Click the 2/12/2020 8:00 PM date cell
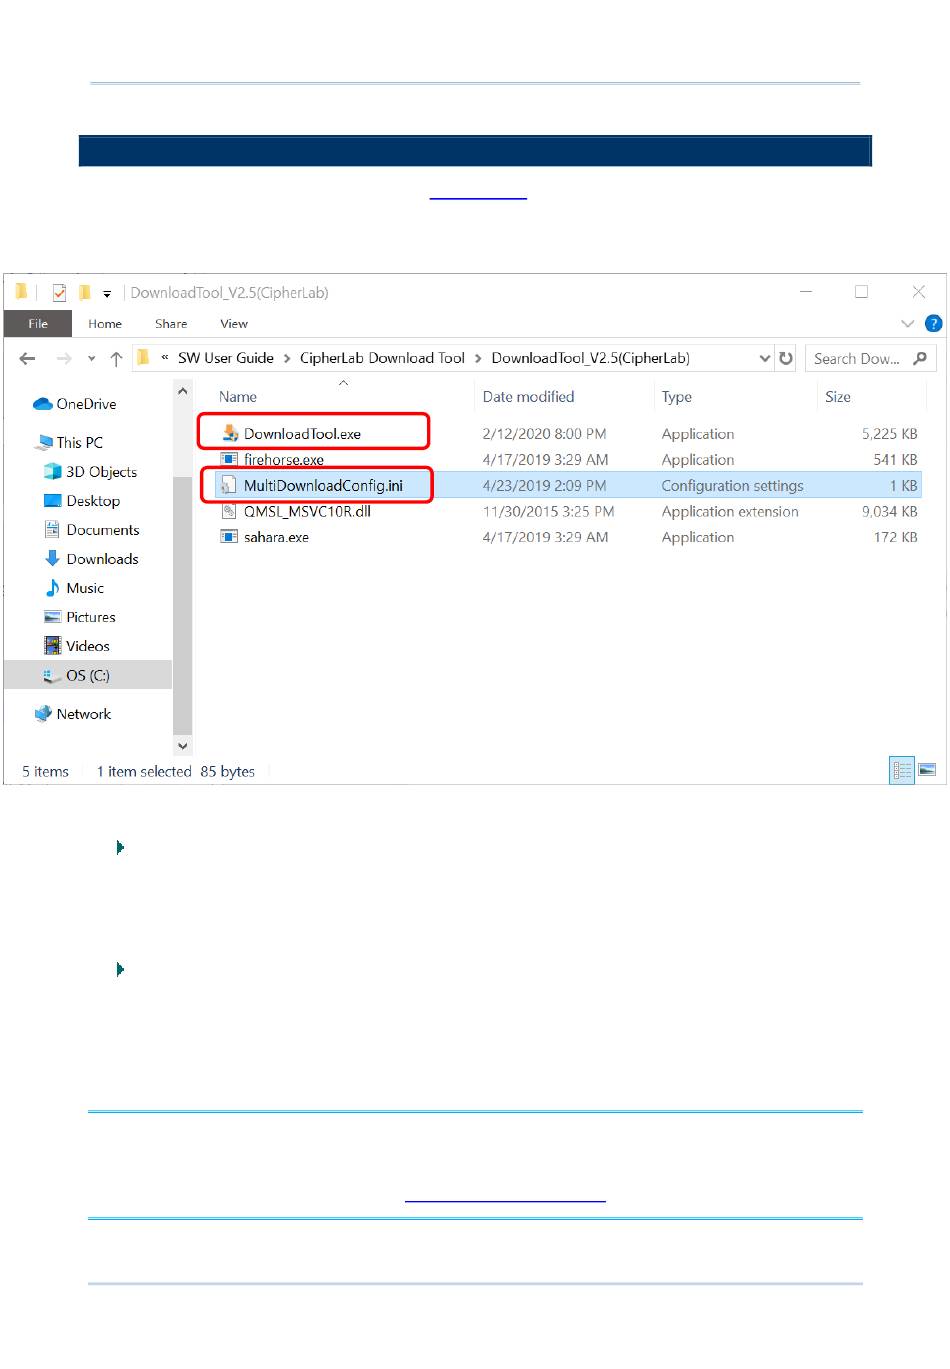 tap(544, 434)
